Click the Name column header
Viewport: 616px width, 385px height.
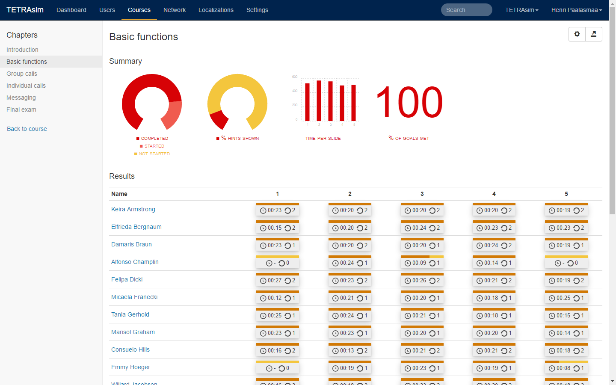pyautogui.click(x=119, y=194)
